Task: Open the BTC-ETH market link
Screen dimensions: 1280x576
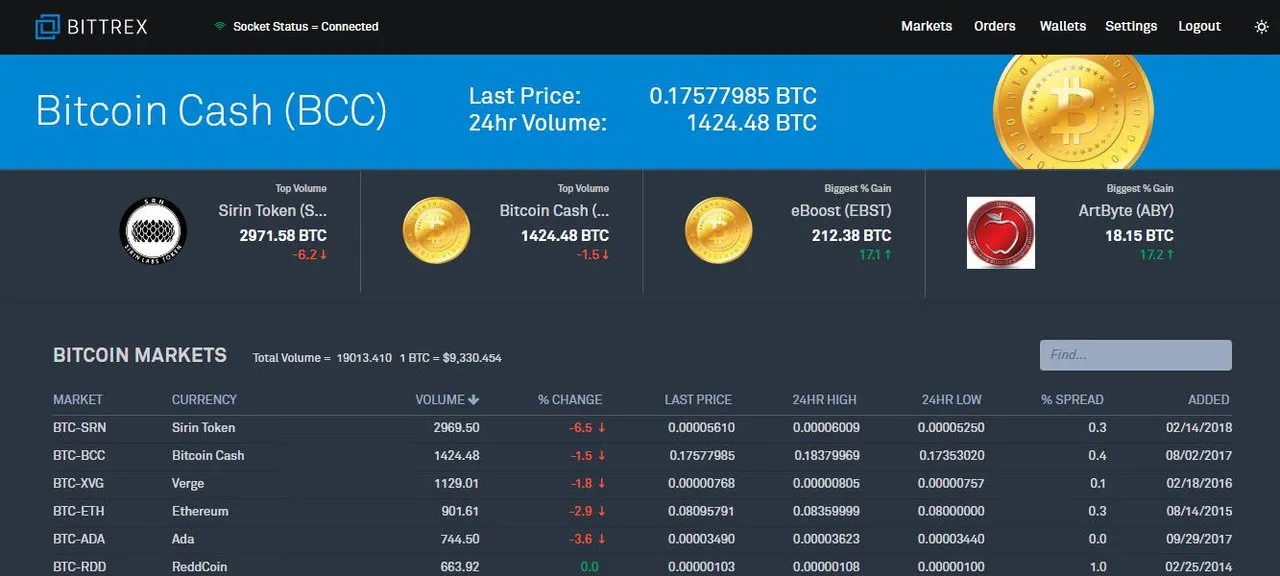Action: tap(78, 511)
